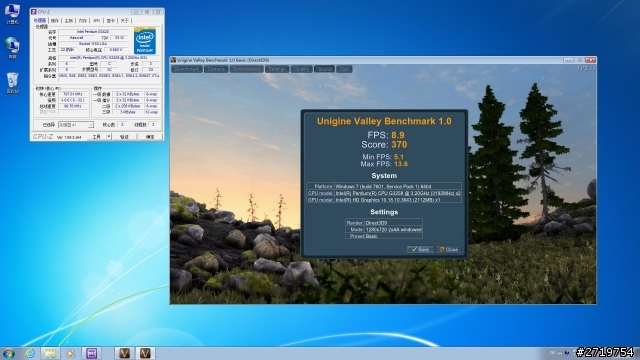Click the bus speed value in CPU-Z

point(73,106)
